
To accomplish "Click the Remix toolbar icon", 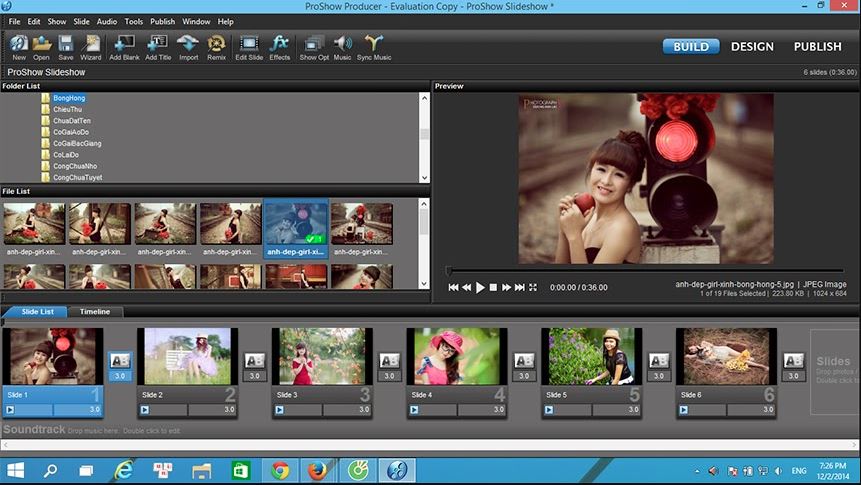I will tap(216, 47).
